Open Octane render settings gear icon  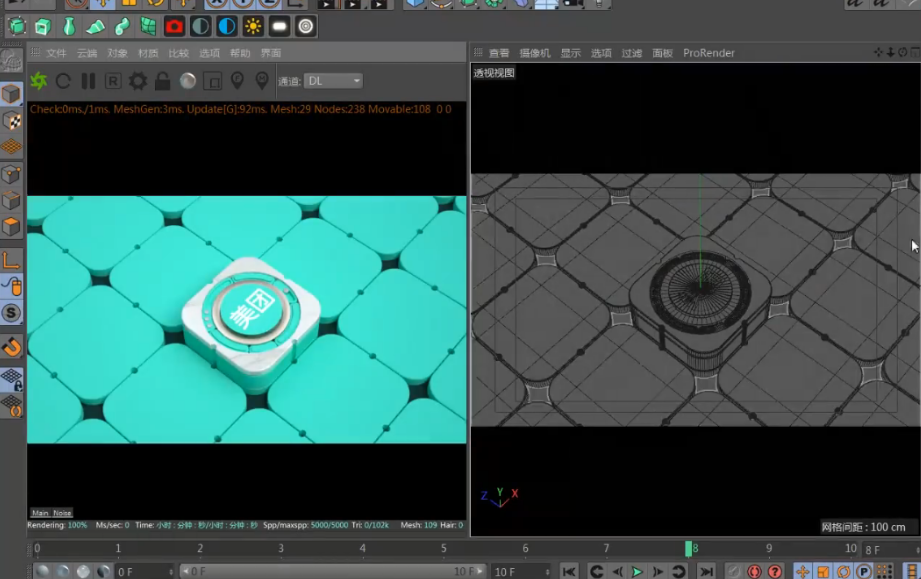[138, 81]
